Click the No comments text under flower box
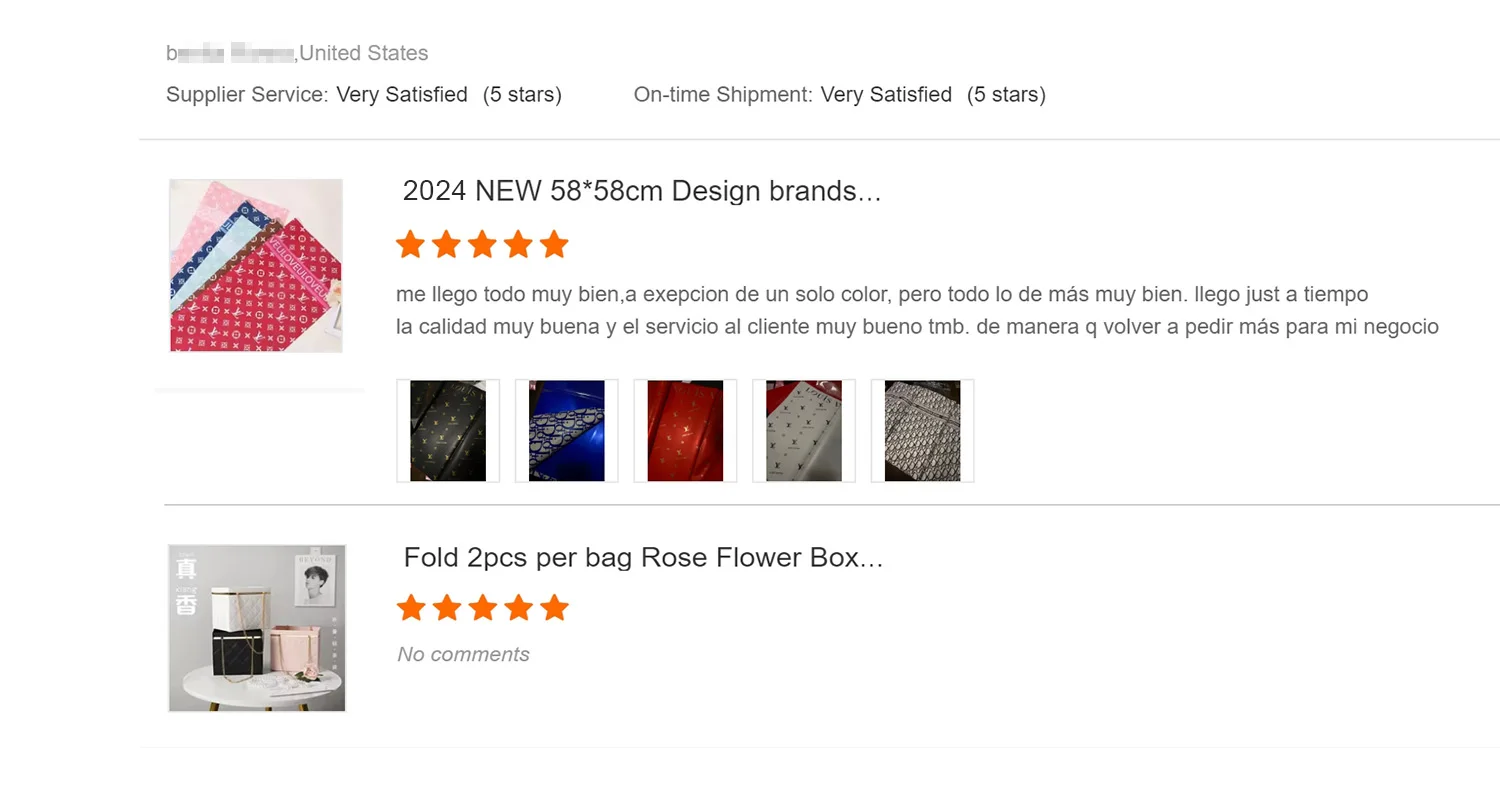Screen dimensions: 1500x800 tap(463, 654)
